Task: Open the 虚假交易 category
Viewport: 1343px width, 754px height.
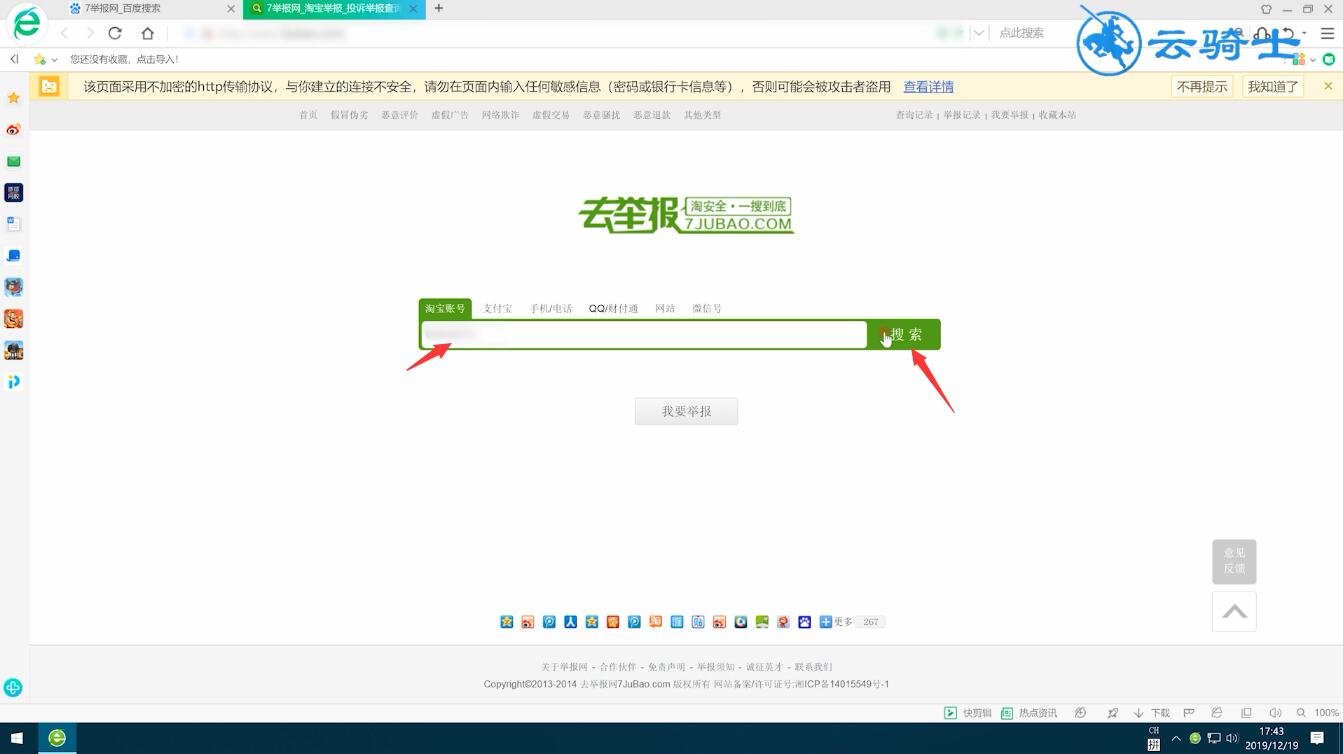Action: point(550,115)
